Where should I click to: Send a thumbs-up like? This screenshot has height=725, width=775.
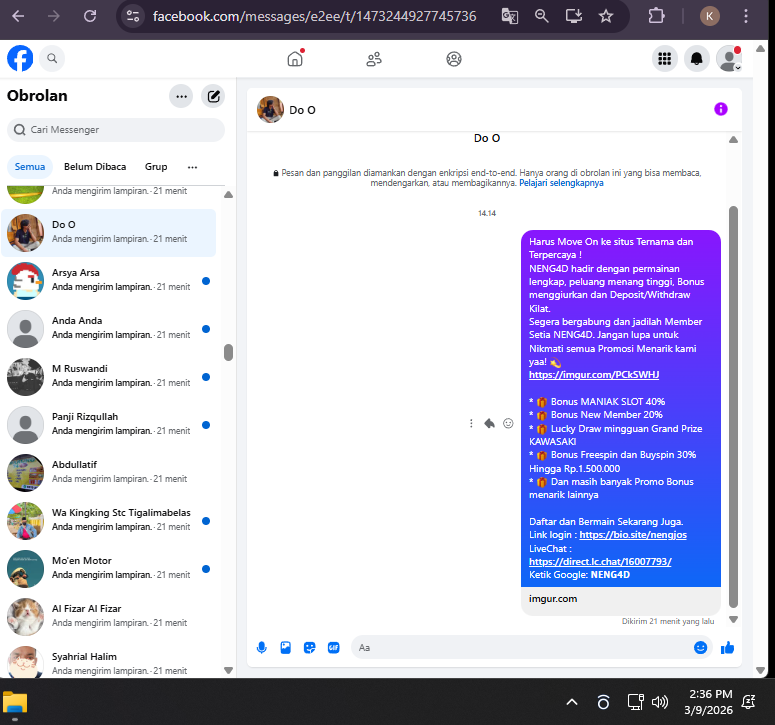[728, 647]
